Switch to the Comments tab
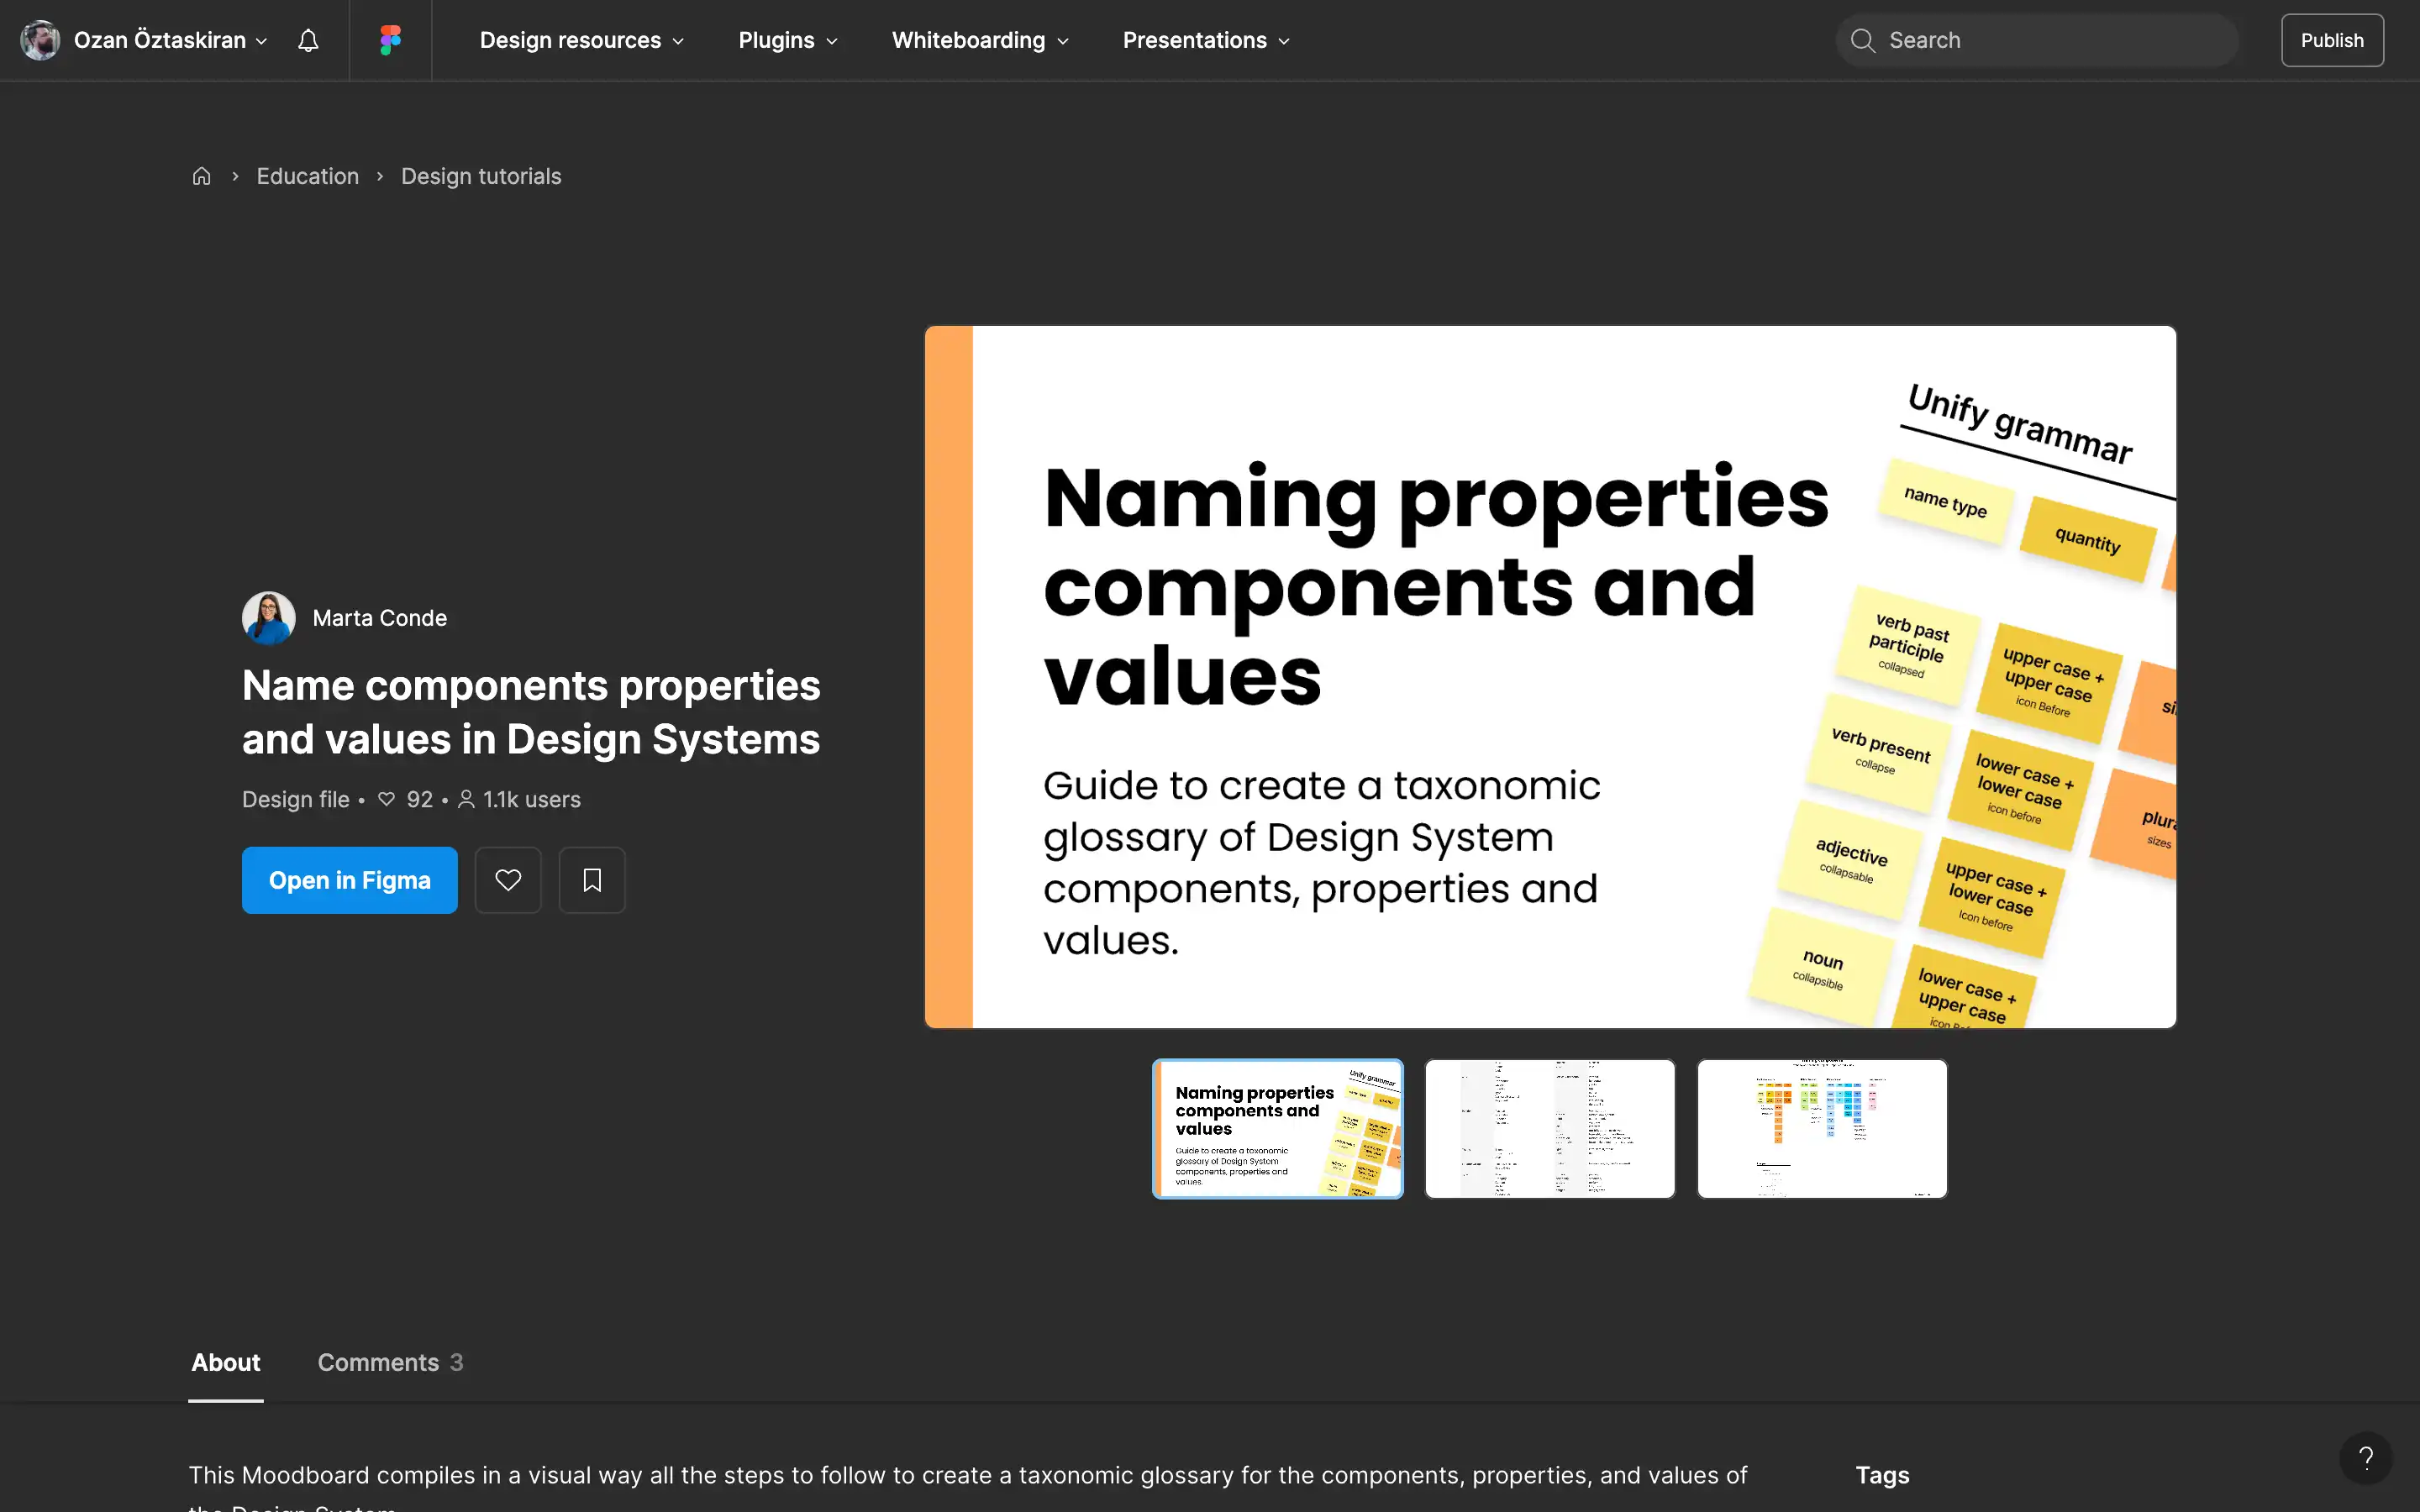The height and width of the screenshot is (1512, 2420). (390, 1362)
